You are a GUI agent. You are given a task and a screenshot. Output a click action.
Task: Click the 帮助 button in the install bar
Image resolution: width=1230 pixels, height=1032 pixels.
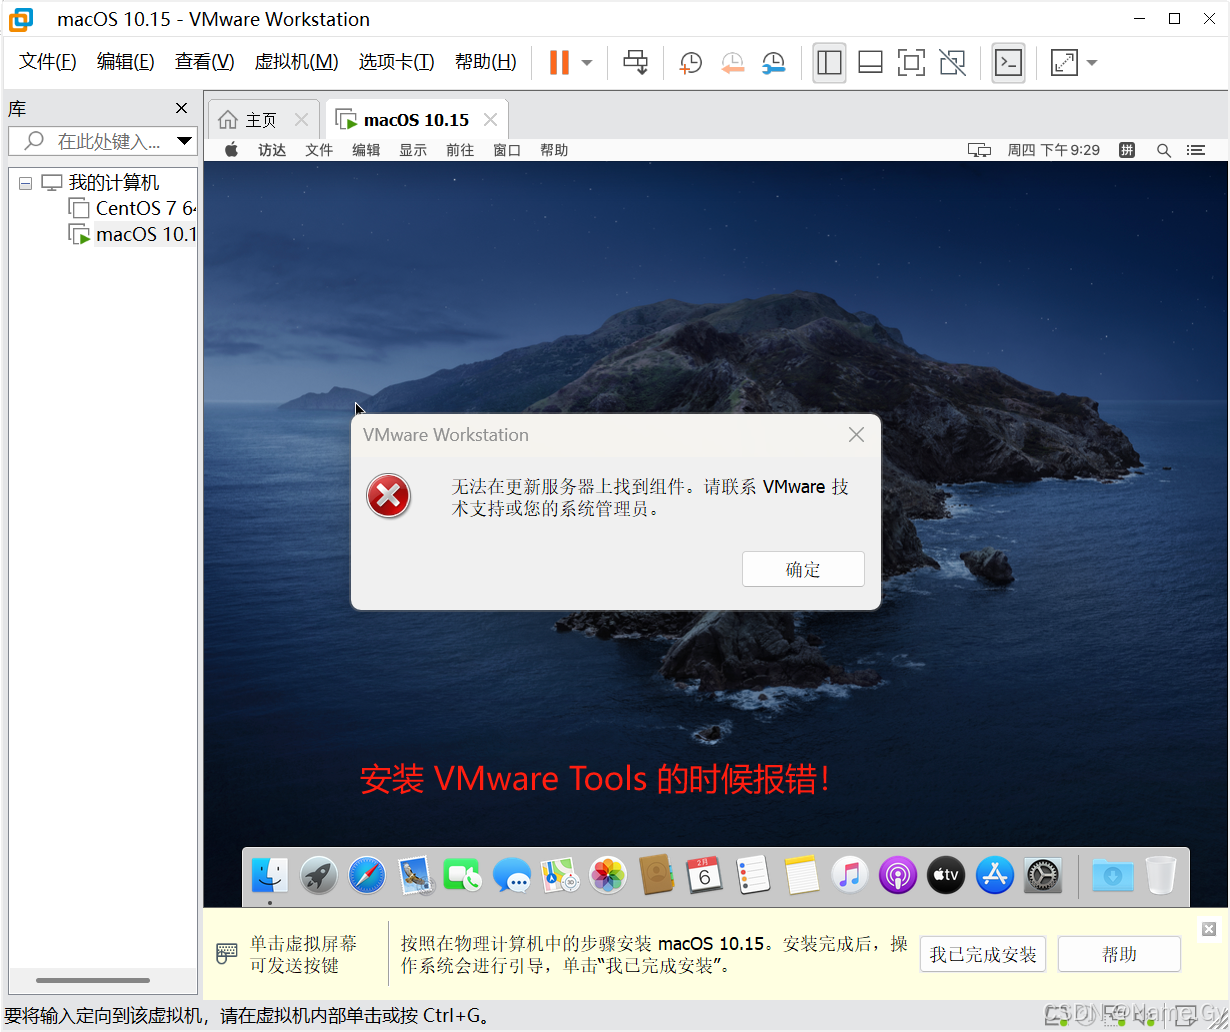pyautogui.click(x=1119, y=954)
